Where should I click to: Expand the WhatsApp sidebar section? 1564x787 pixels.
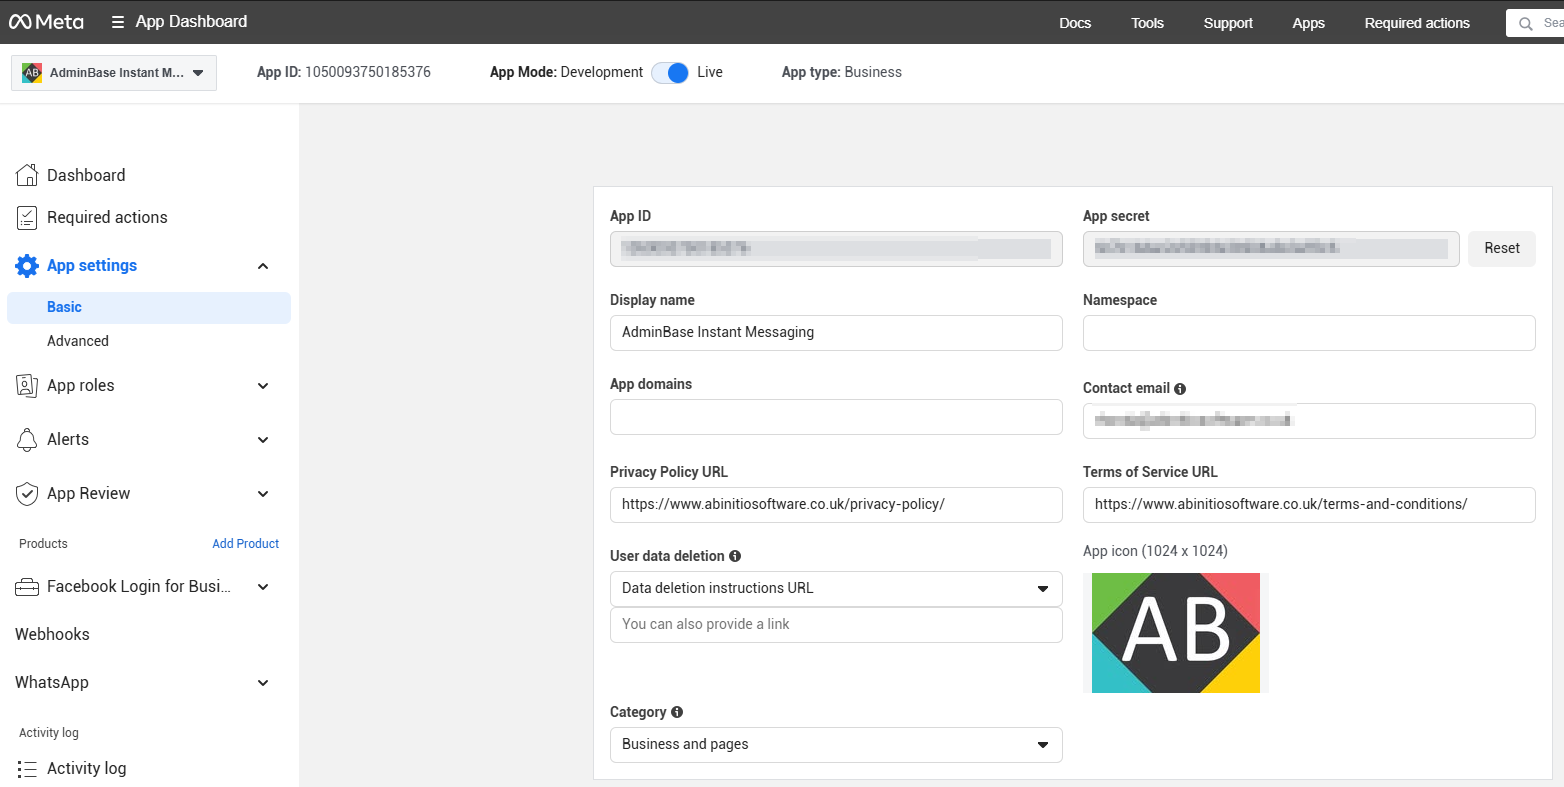coord(263,683)
